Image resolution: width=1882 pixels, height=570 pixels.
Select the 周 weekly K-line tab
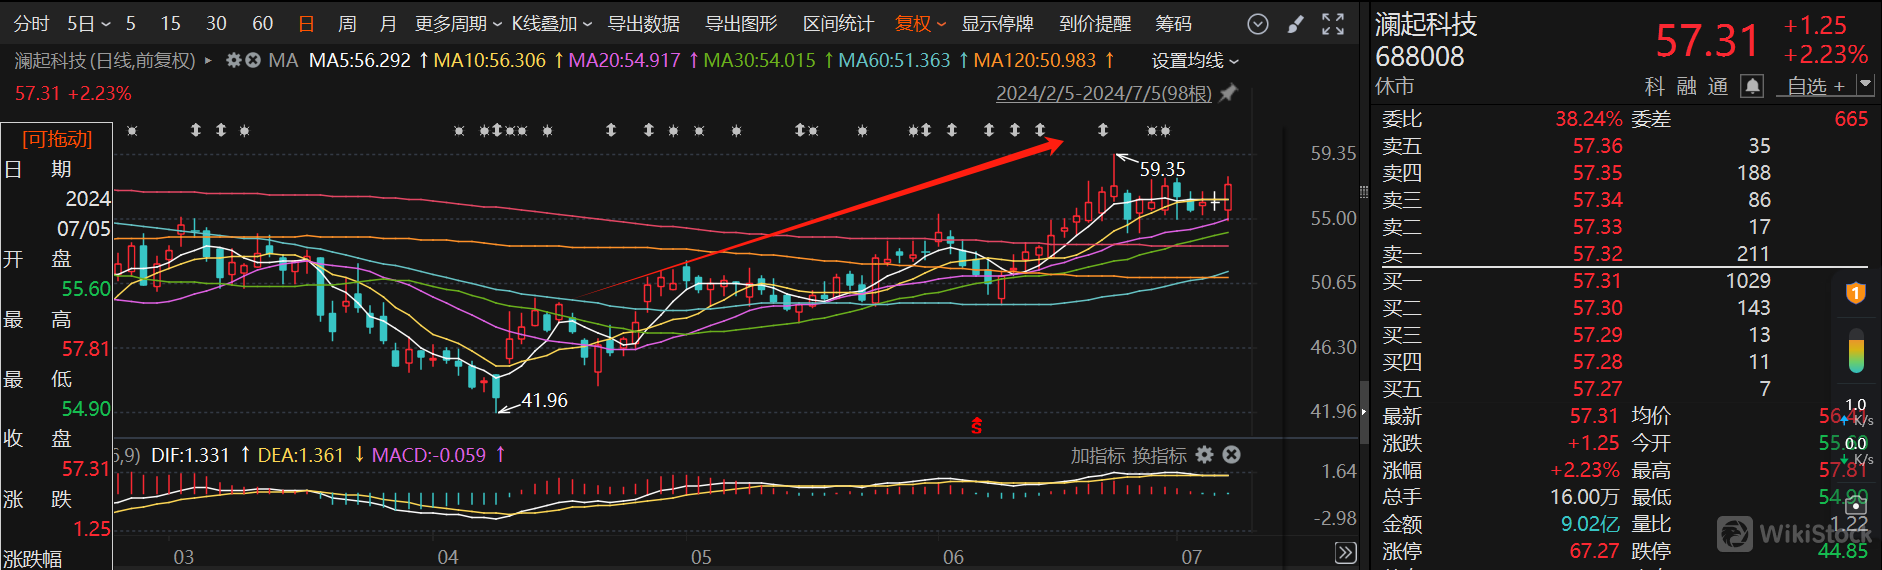[347, 24]
